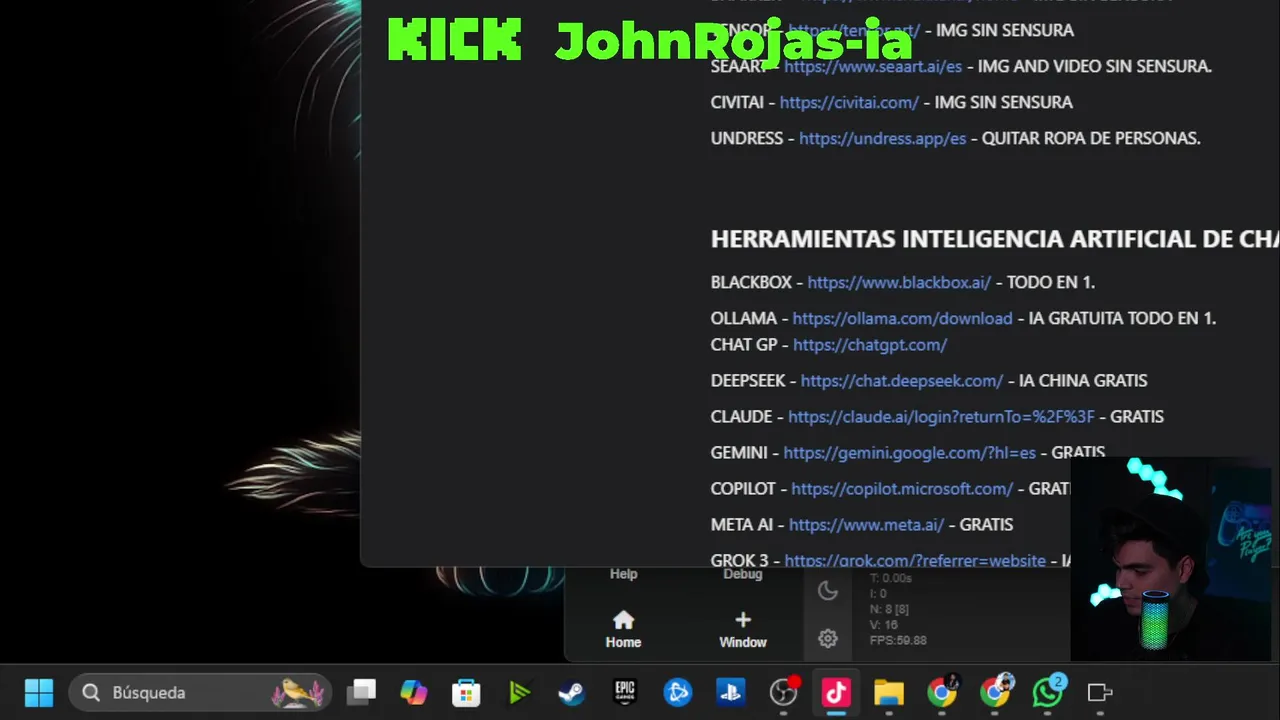Screen dimensions: 1280x720
Task: Open the blackbox.ai link
Action: click(899, 282)
